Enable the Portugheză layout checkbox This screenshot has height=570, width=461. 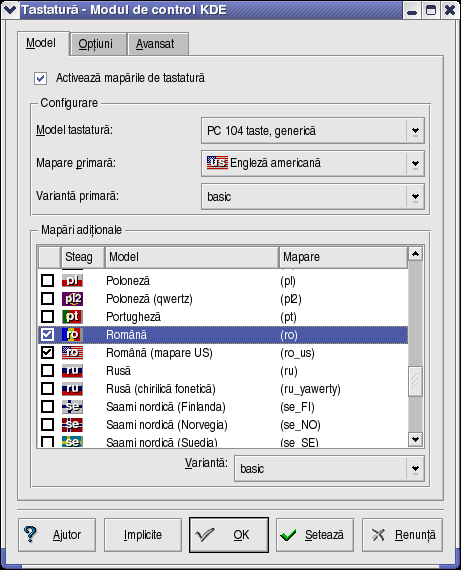click(x=47, y=316)
